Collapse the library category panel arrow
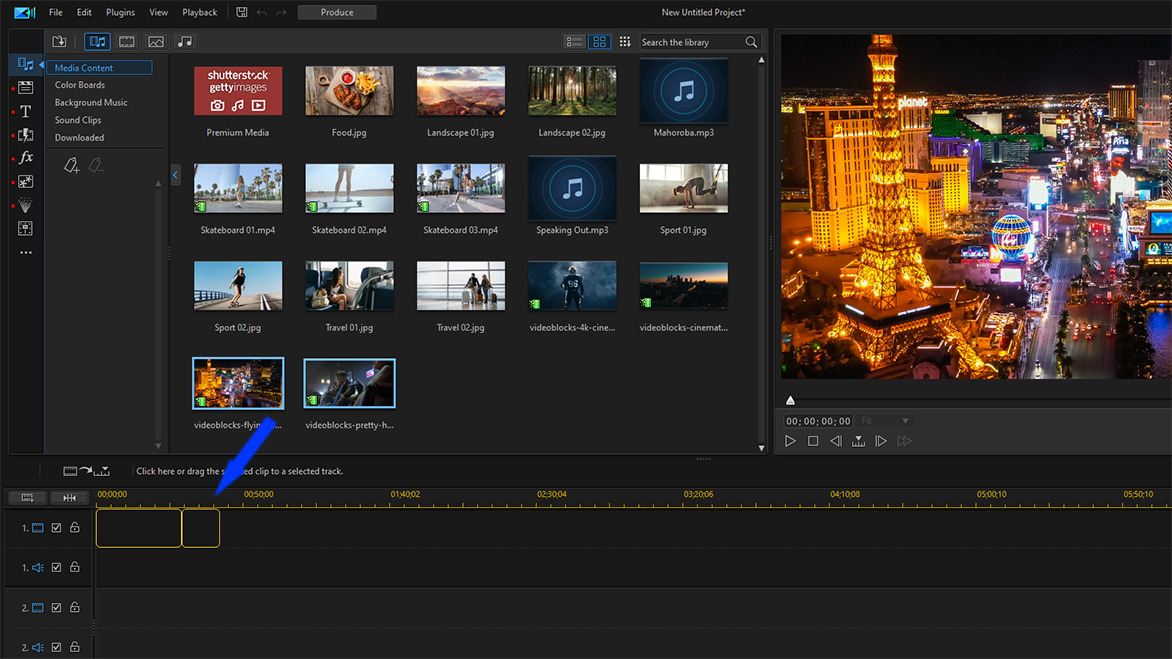 [176, 174]
